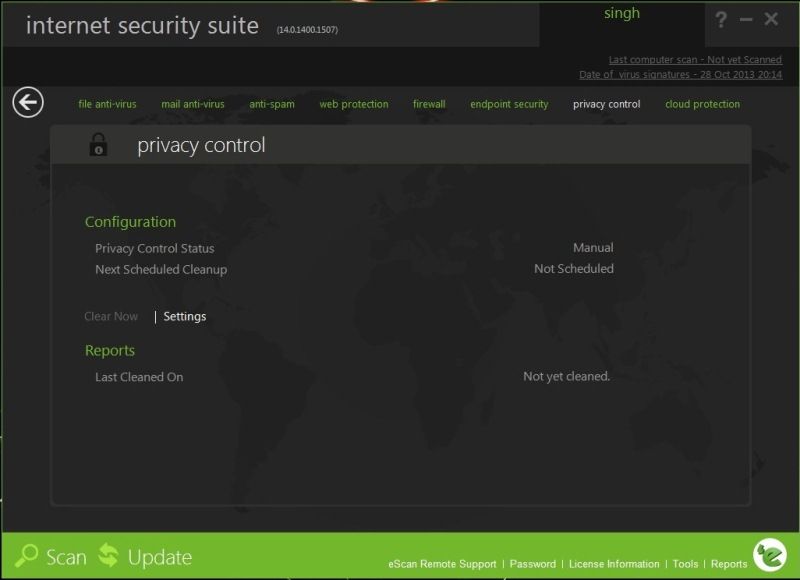Click the Last Cleaned On label
The width and height of the screenshot is (800, 580).
pyautogui.click(x=139, y=377)
